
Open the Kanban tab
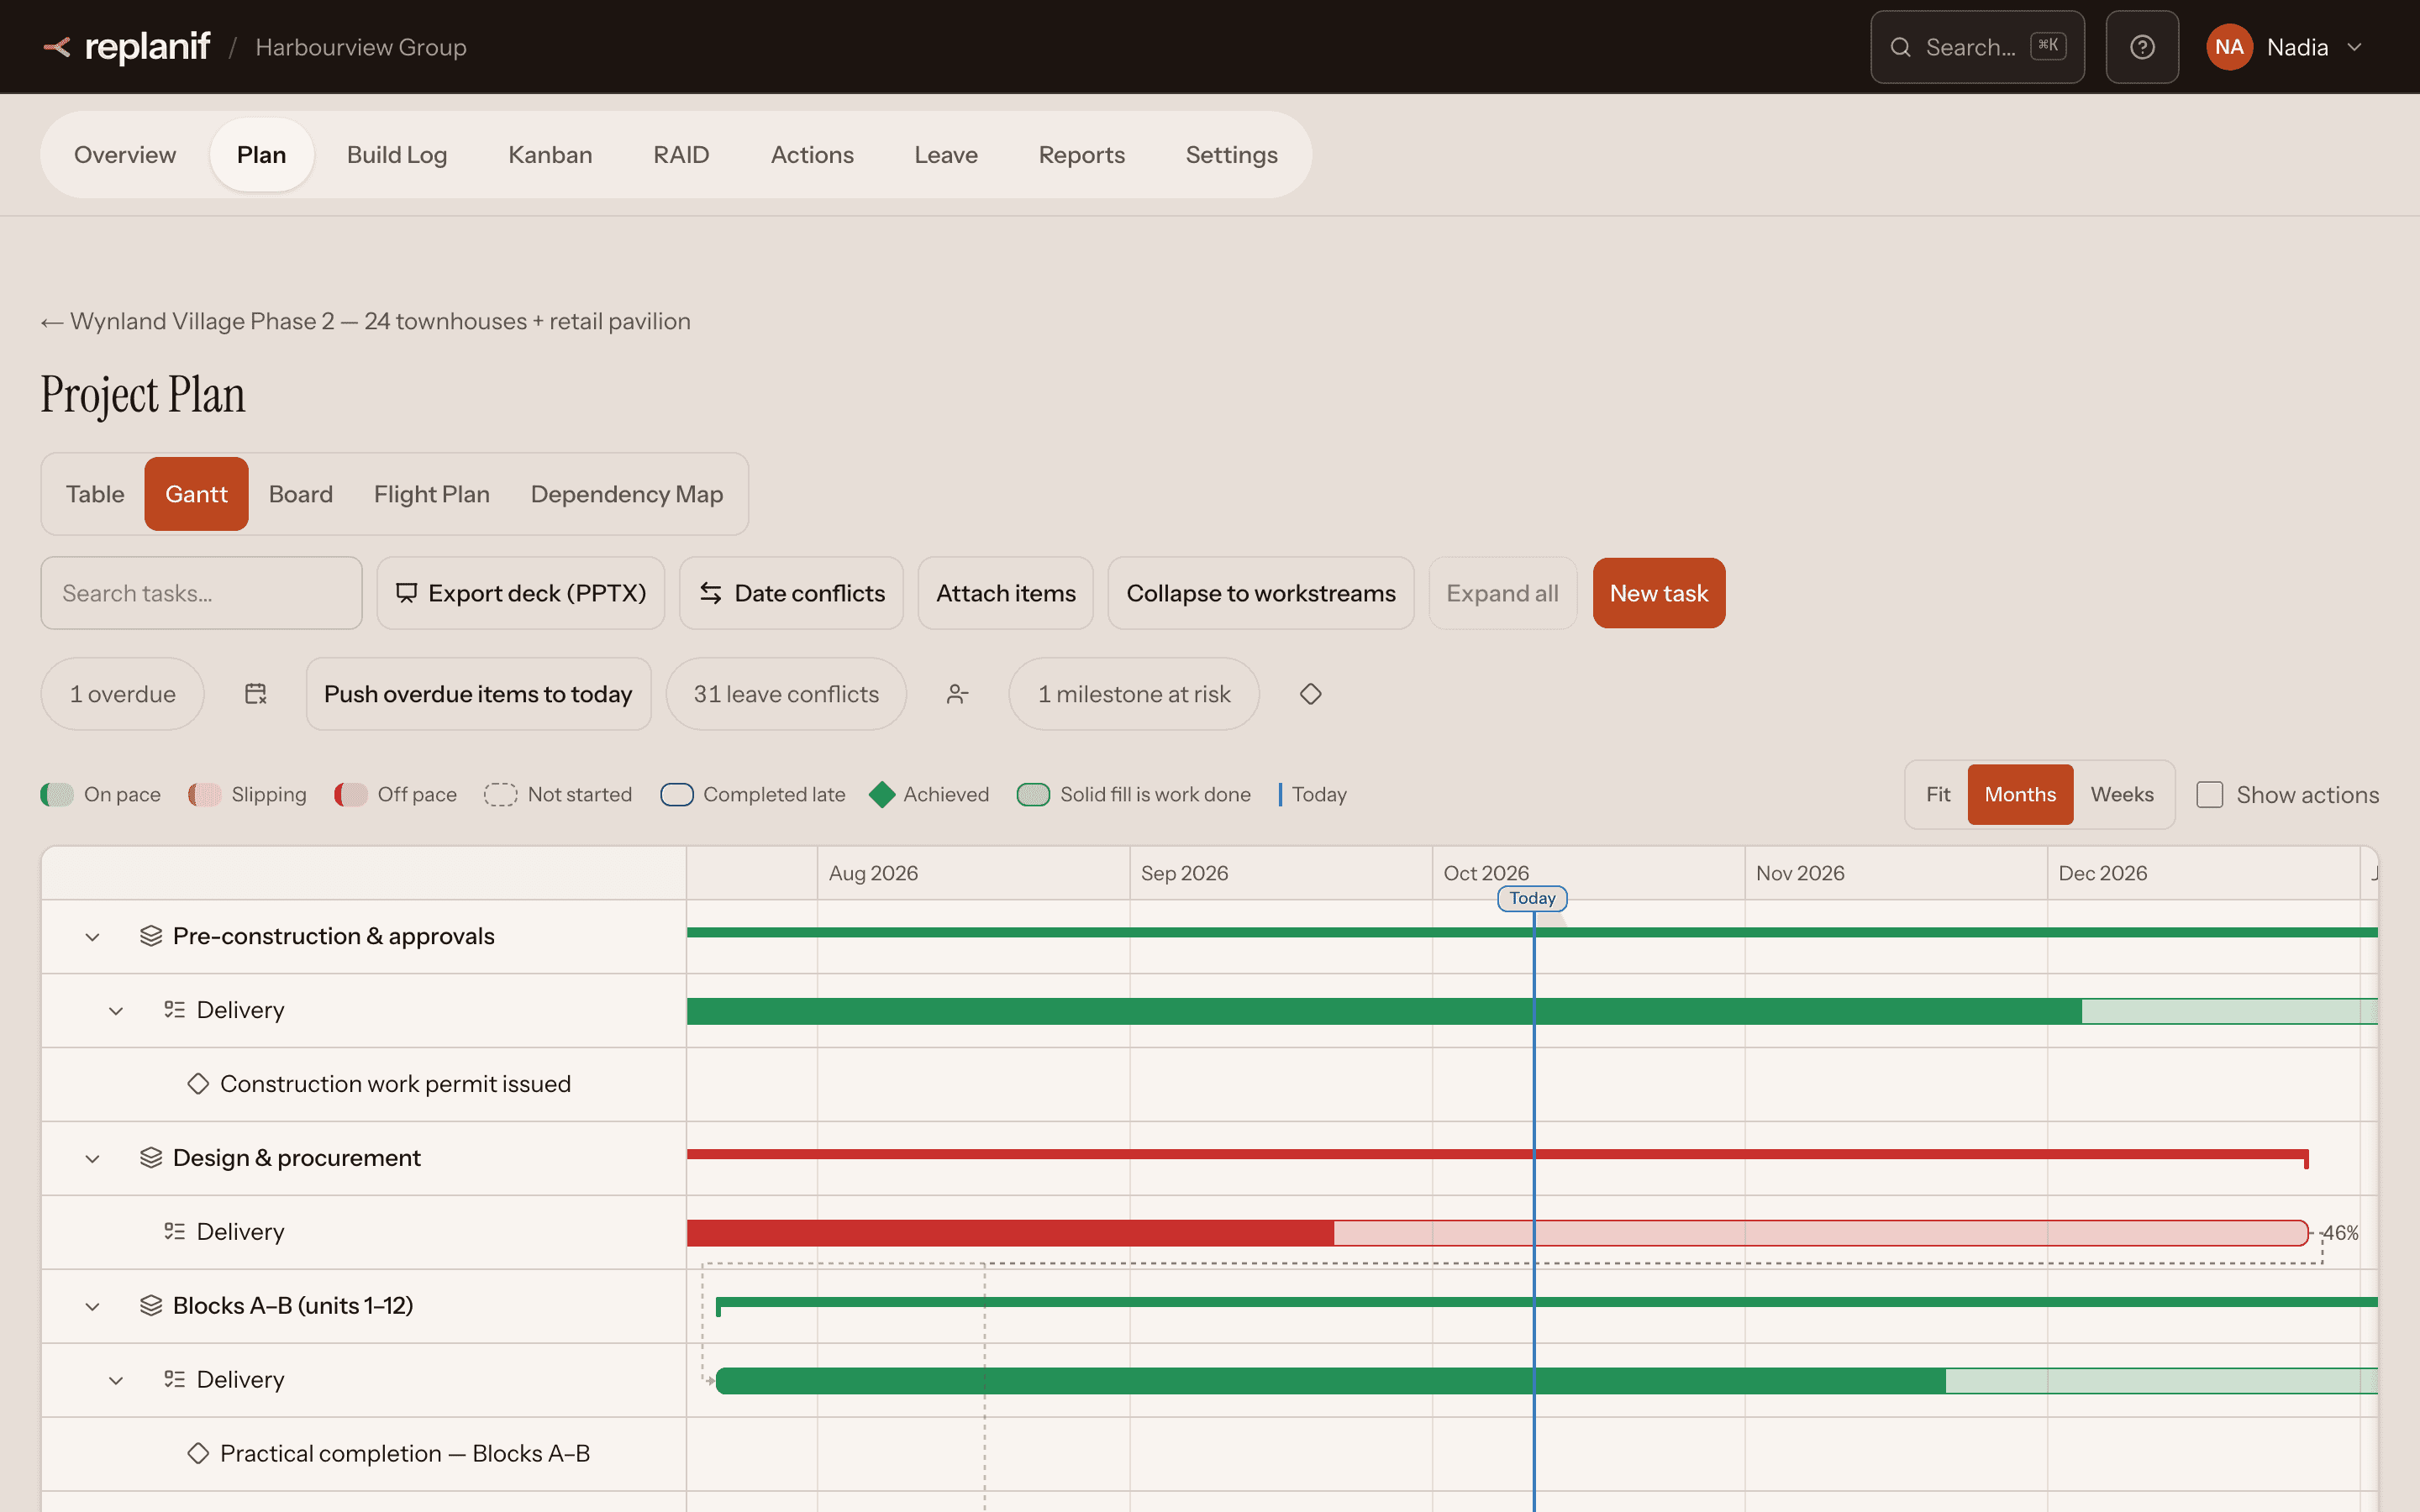pos(550,155)
